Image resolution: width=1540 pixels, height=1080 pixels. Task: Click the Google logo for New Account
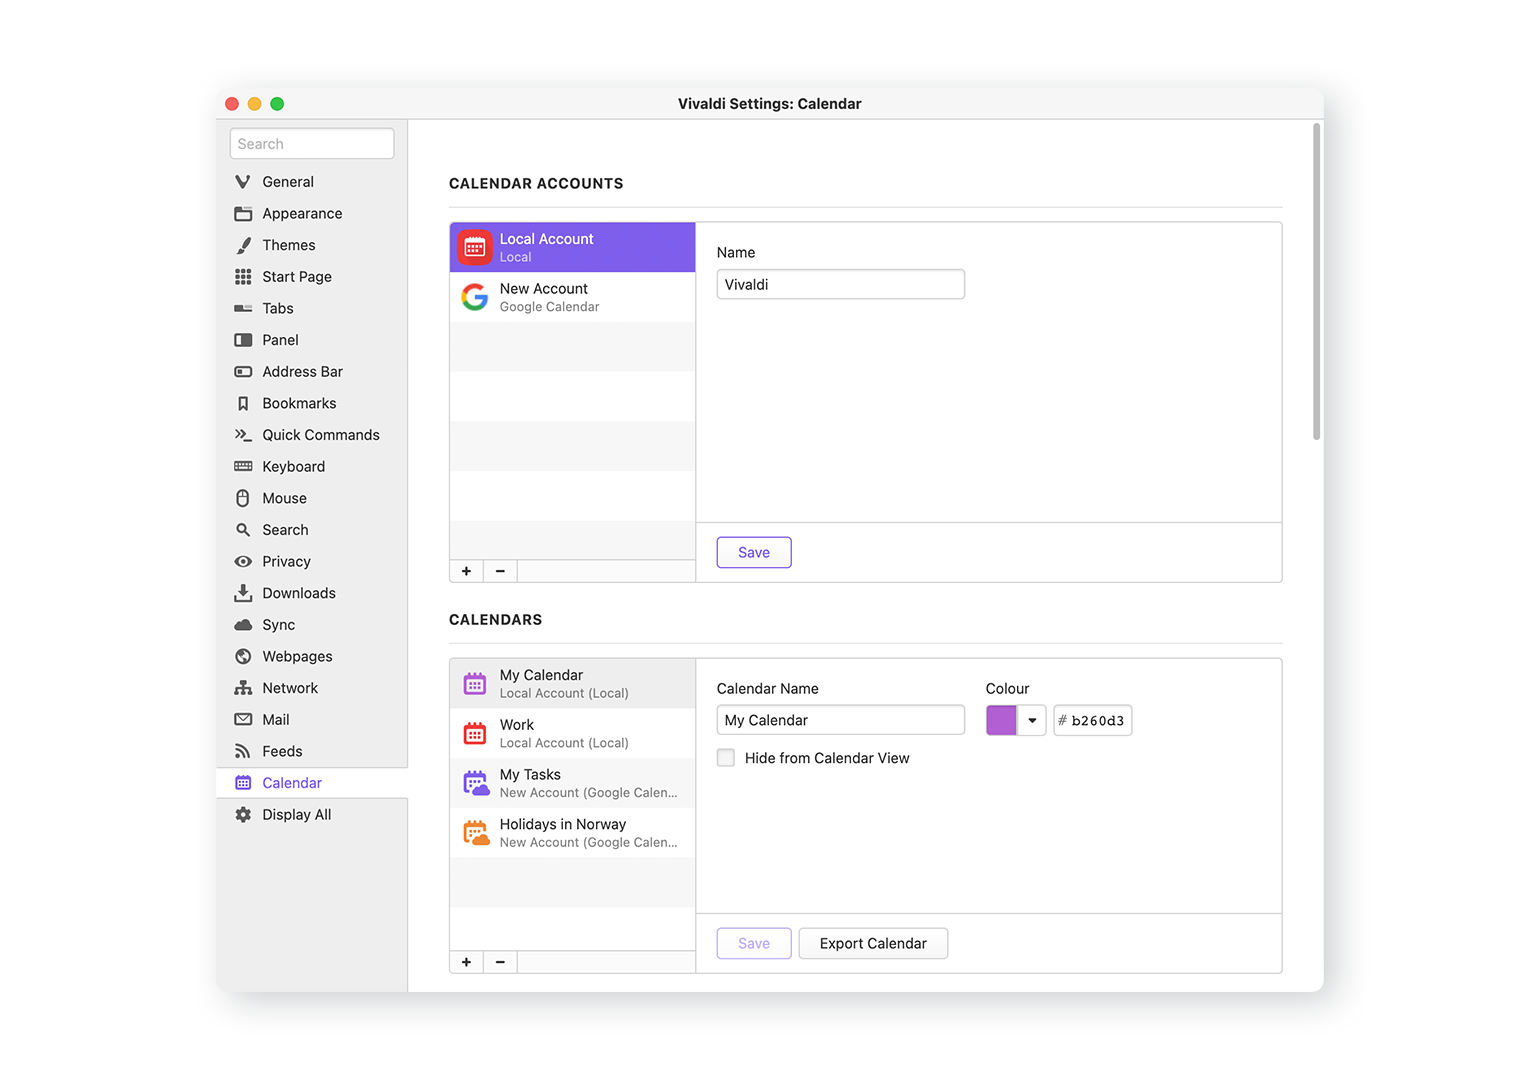pyautogui.click(x=475, y=297)
